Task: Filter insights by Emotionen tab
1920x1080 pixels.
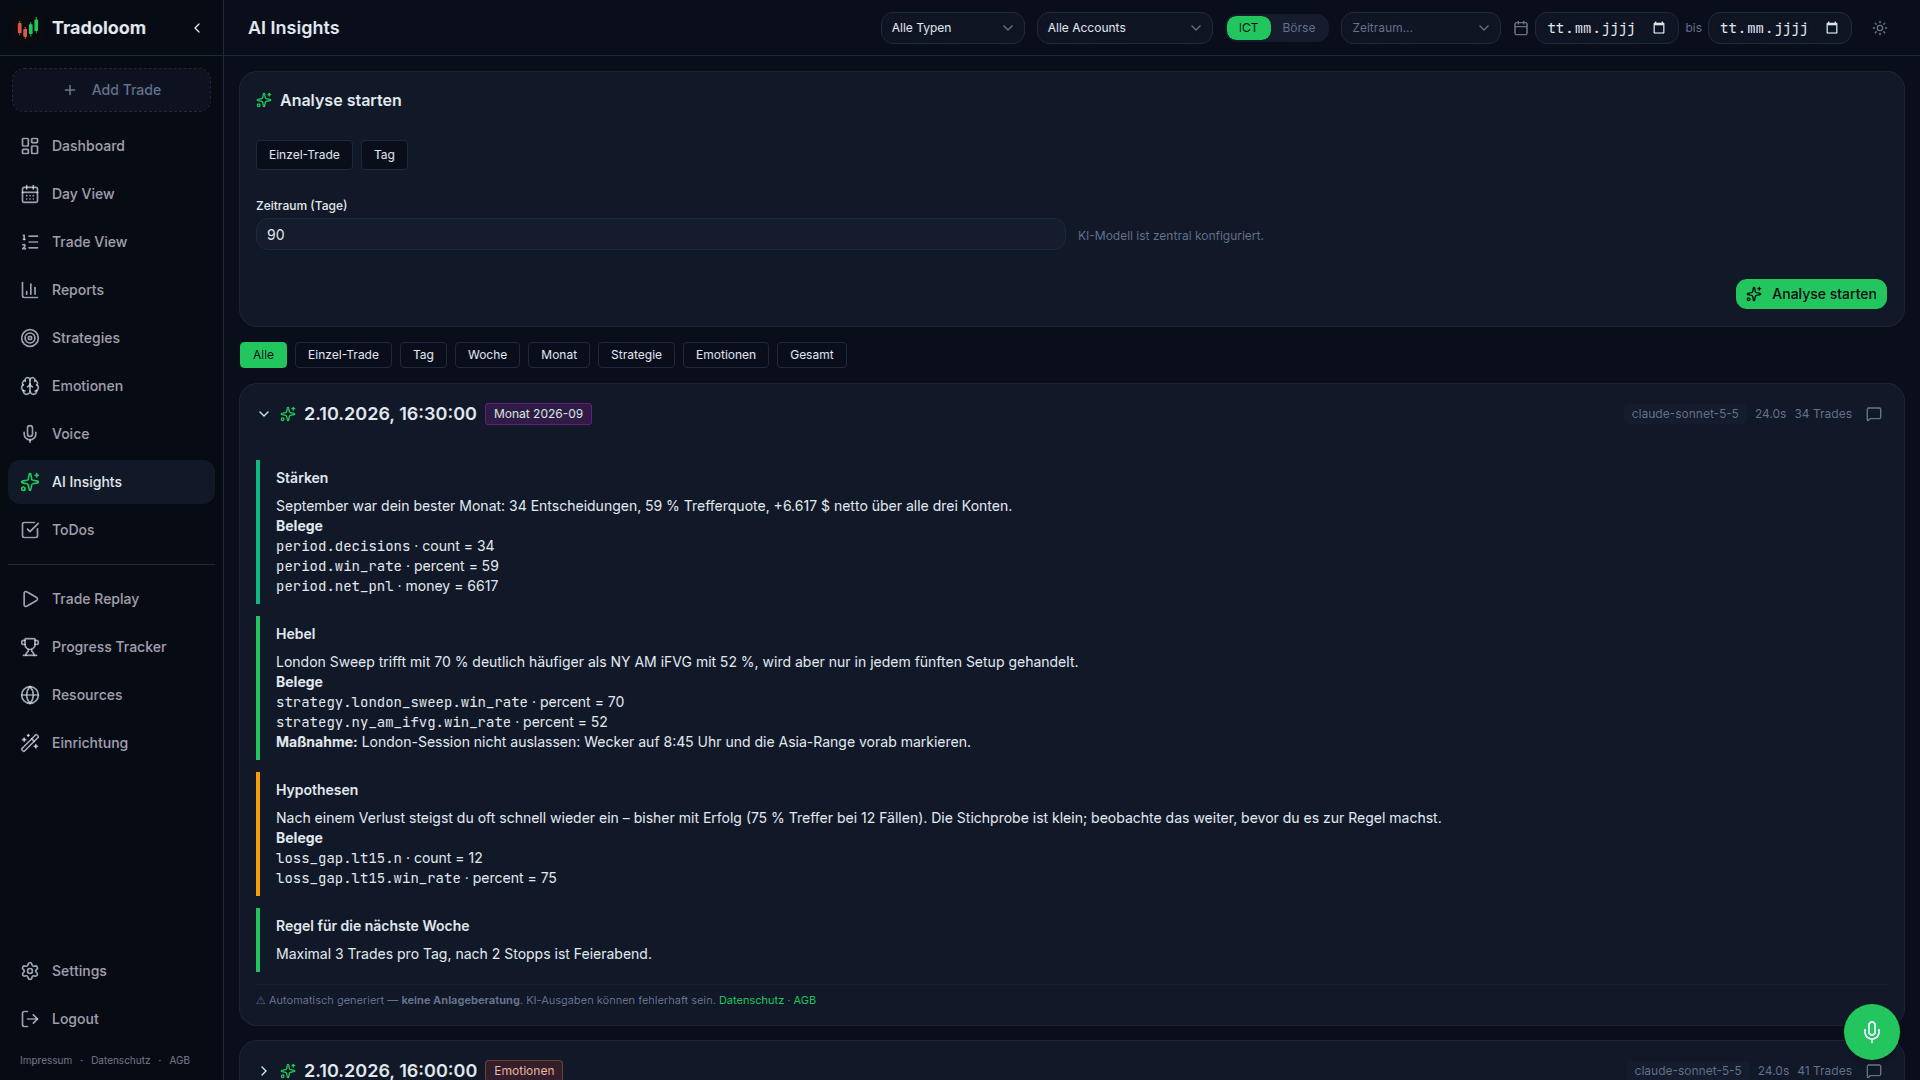Action: click(x=726, y=355)
